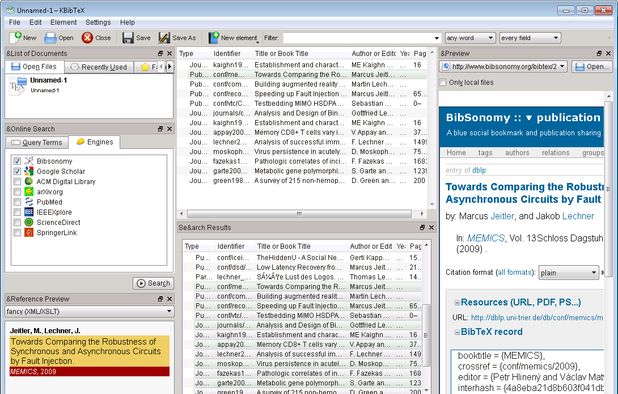Open the 'any word' filter dropdown
Viewport: 618px width, 394px height.
(x=470, y=38)
